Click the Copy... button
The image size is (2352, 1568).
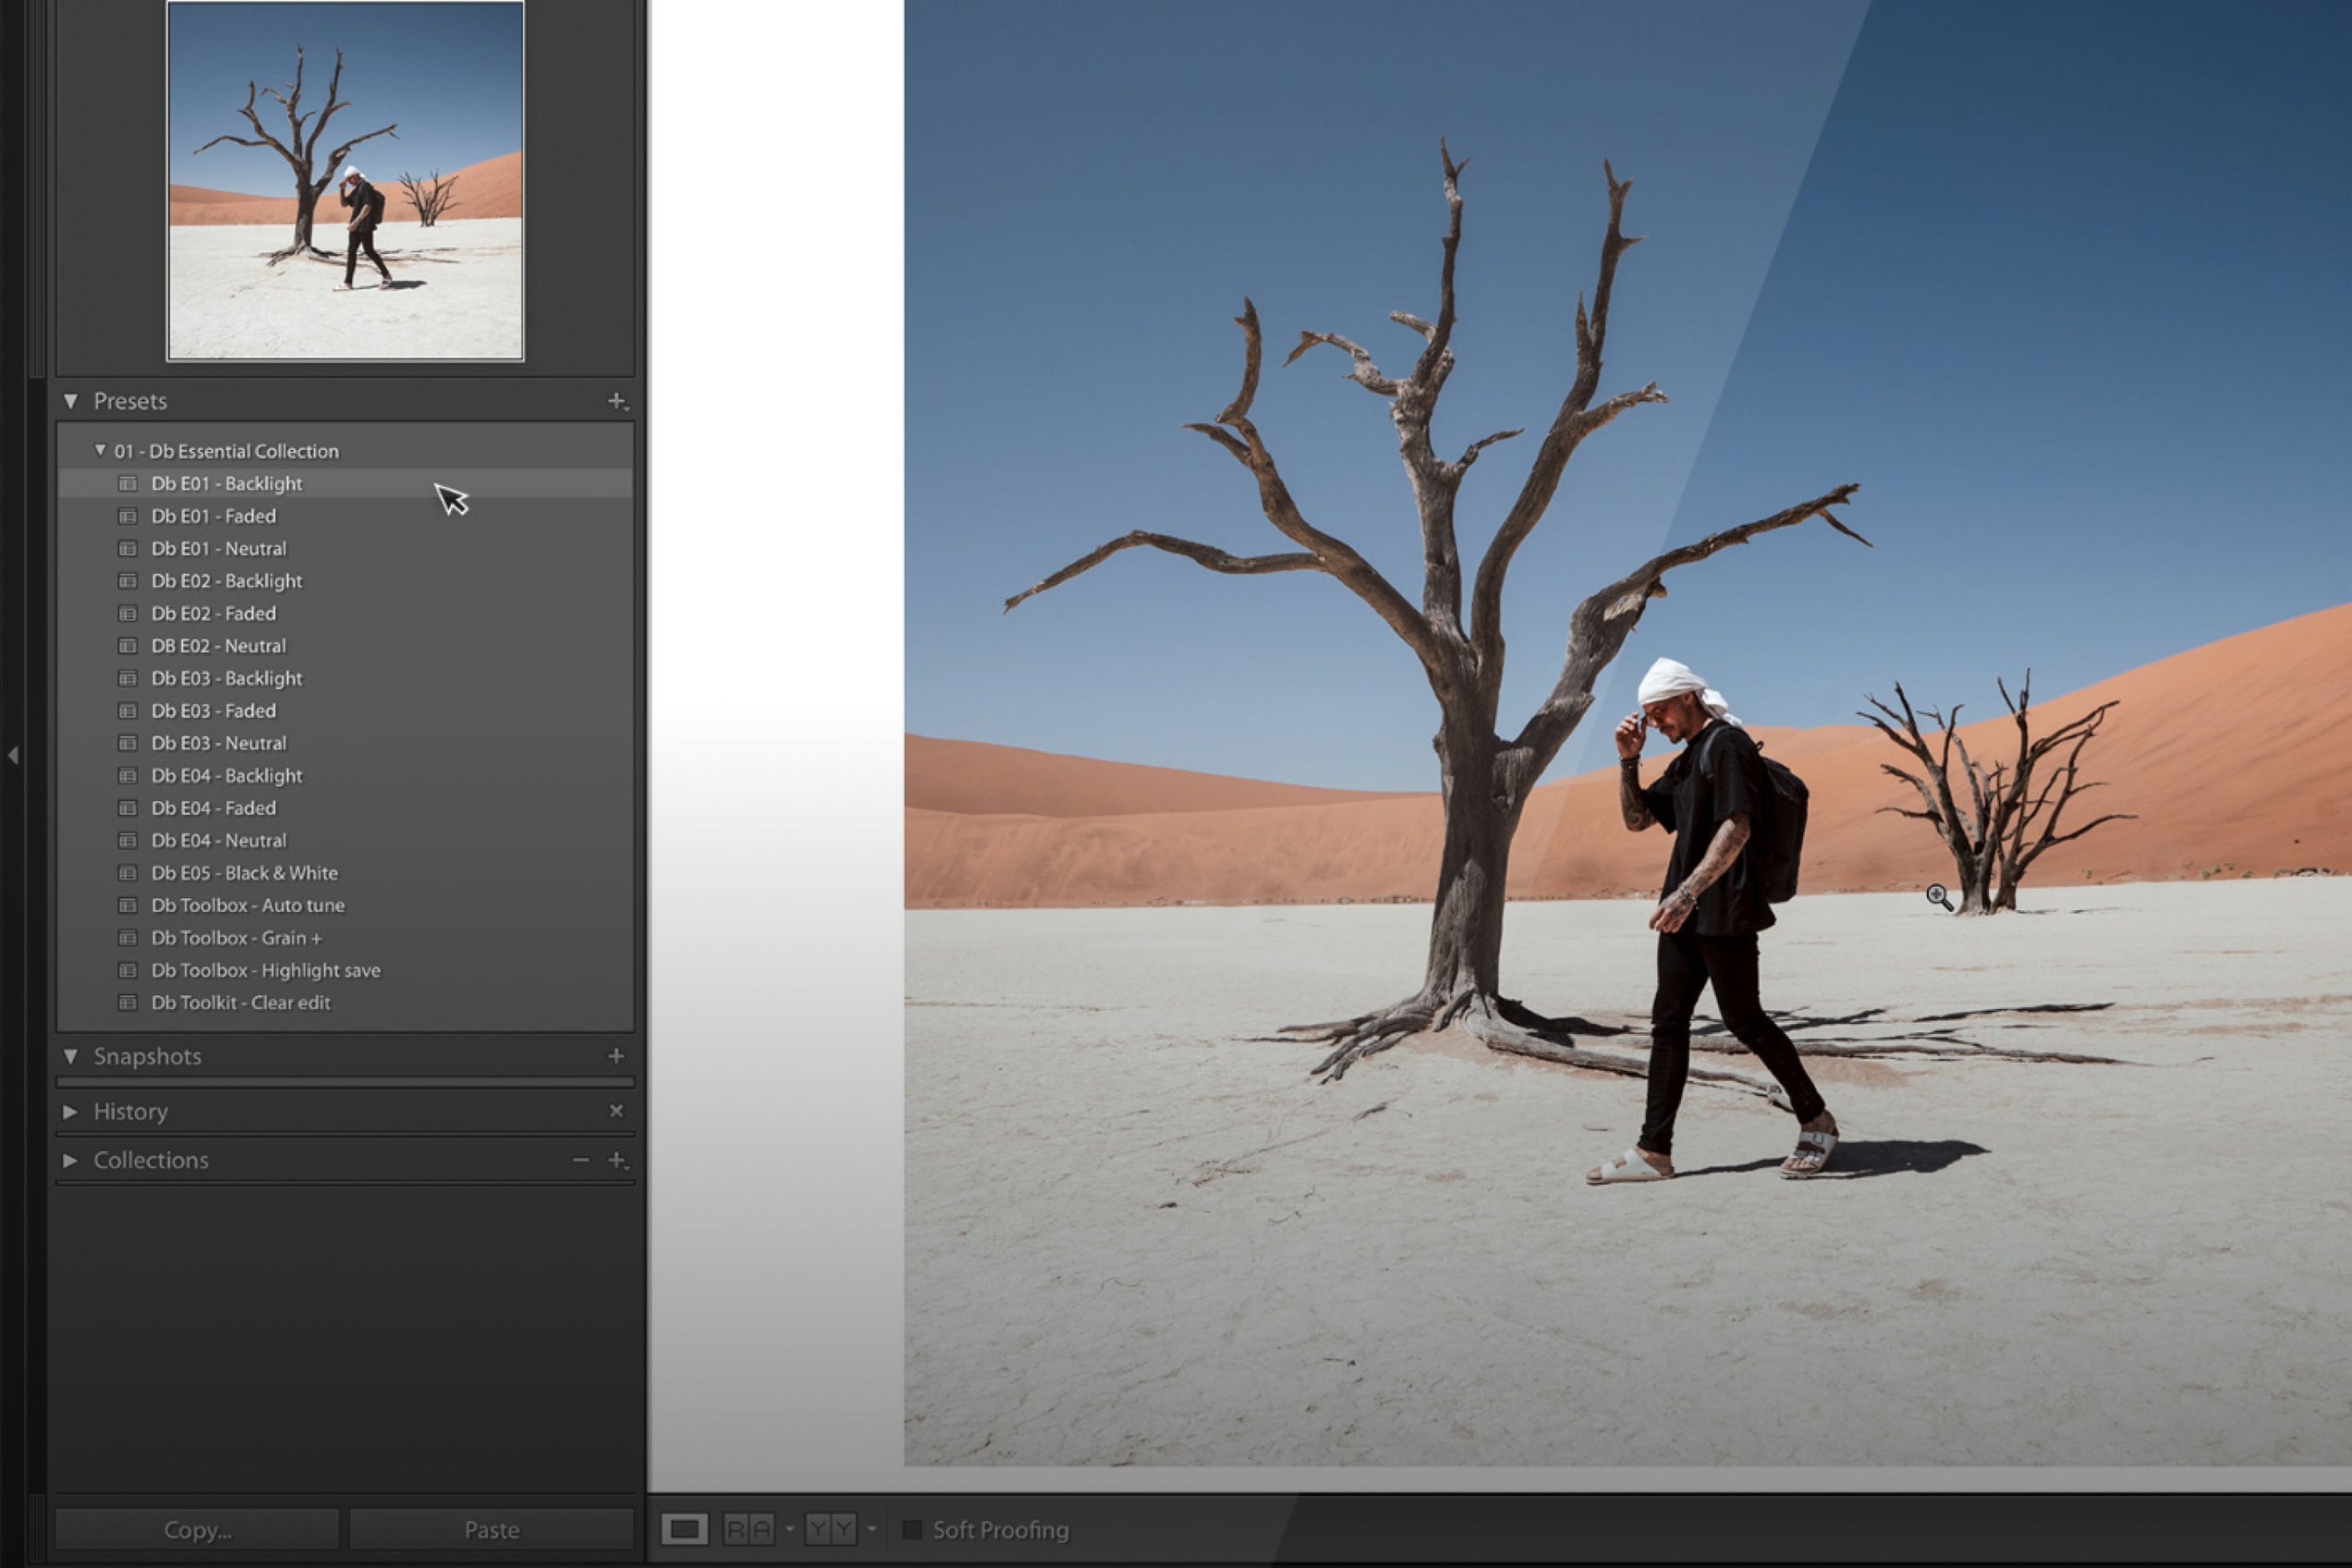pos(198,1530)
